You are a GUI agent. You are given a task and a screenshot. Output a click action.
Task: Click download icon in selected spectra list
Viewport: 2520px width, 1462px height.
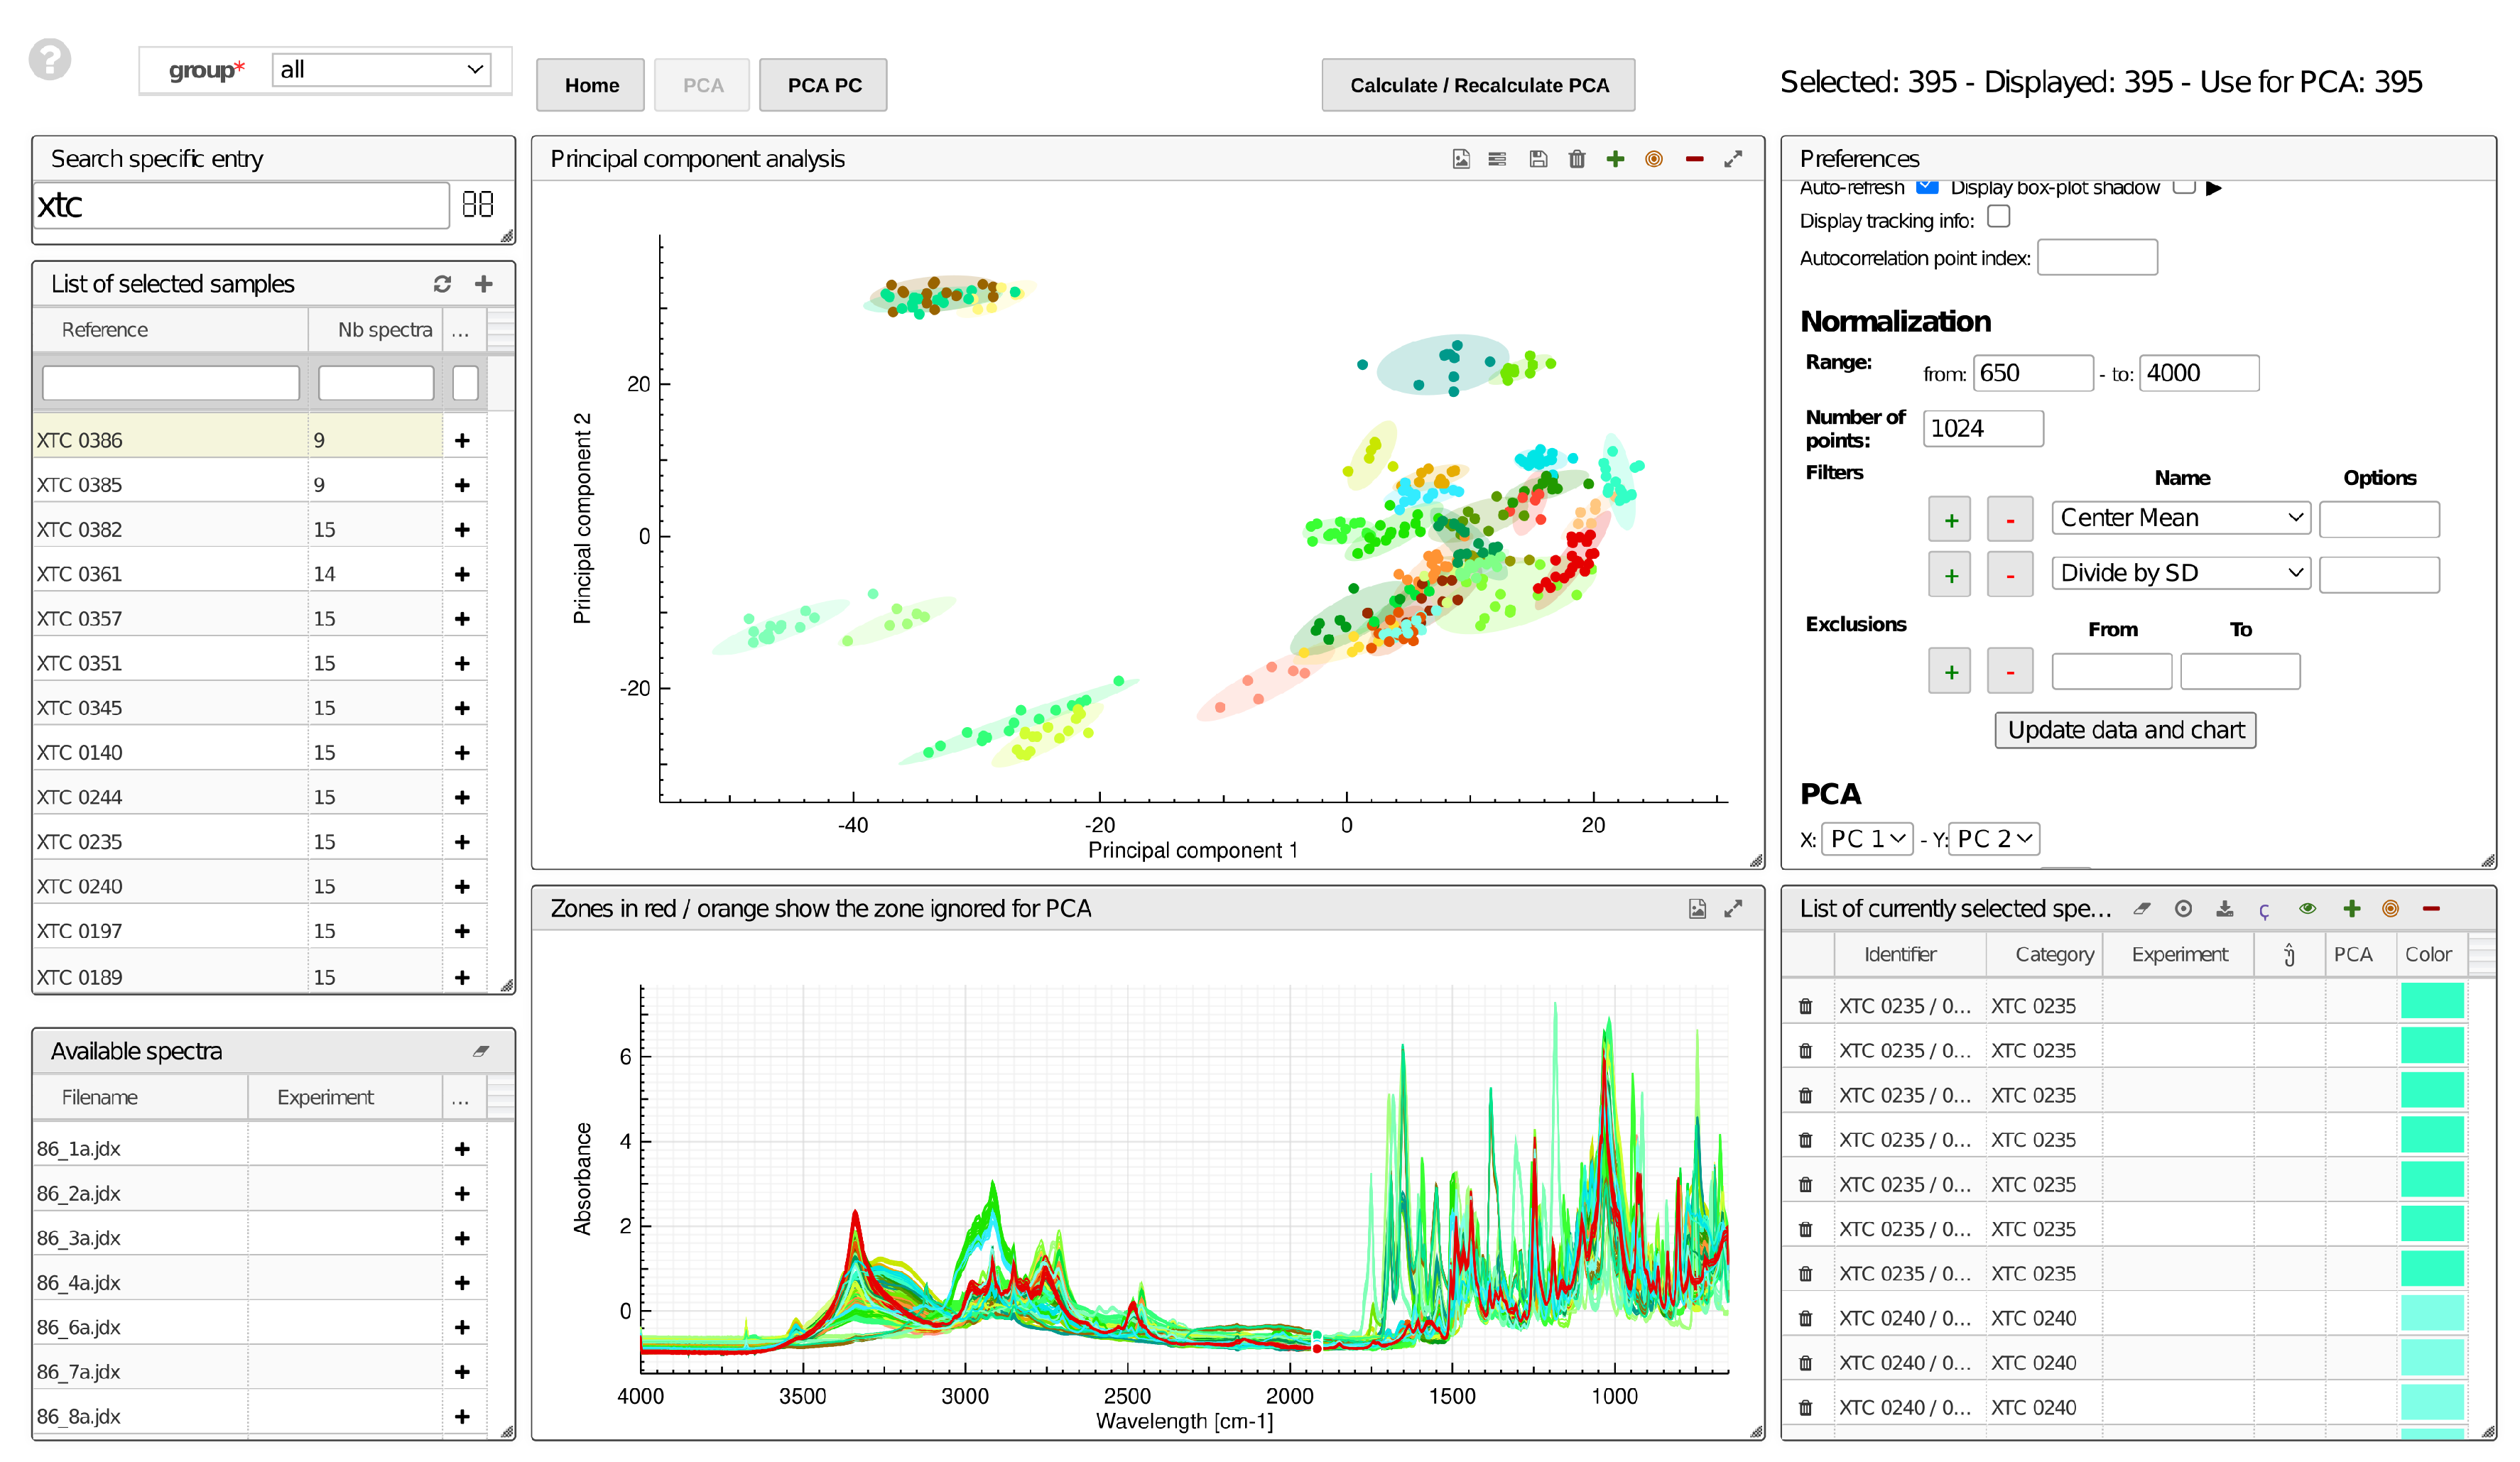2224,908
